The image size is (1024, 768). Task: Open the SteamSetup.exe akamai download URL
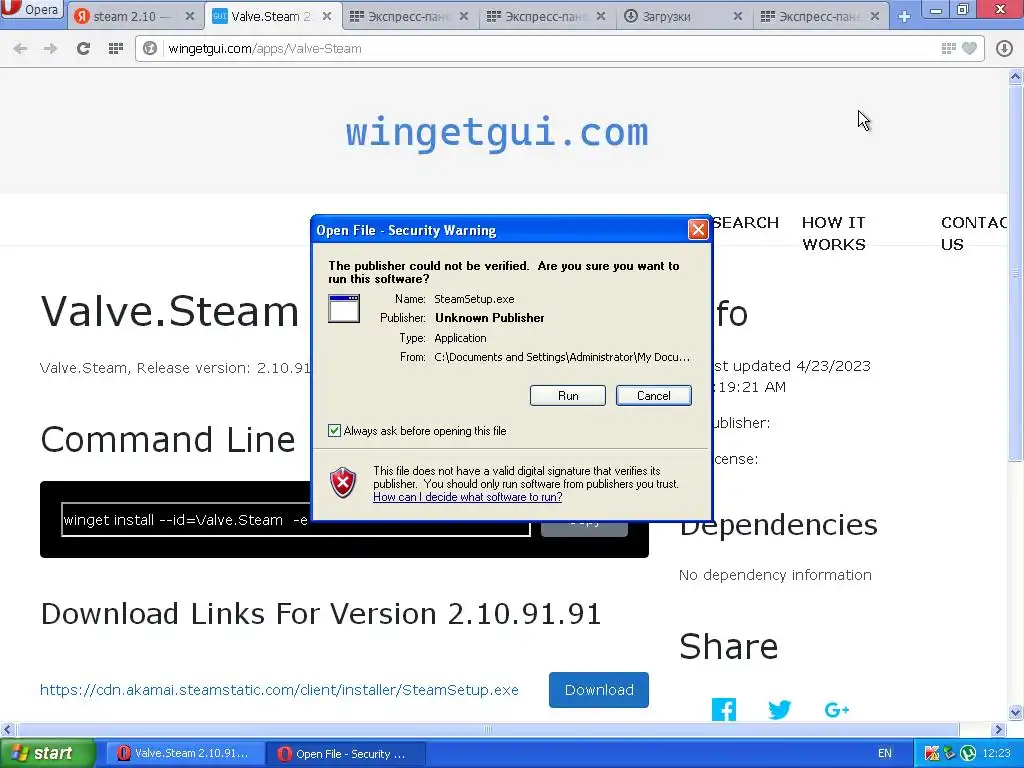[x=280, y=690]
